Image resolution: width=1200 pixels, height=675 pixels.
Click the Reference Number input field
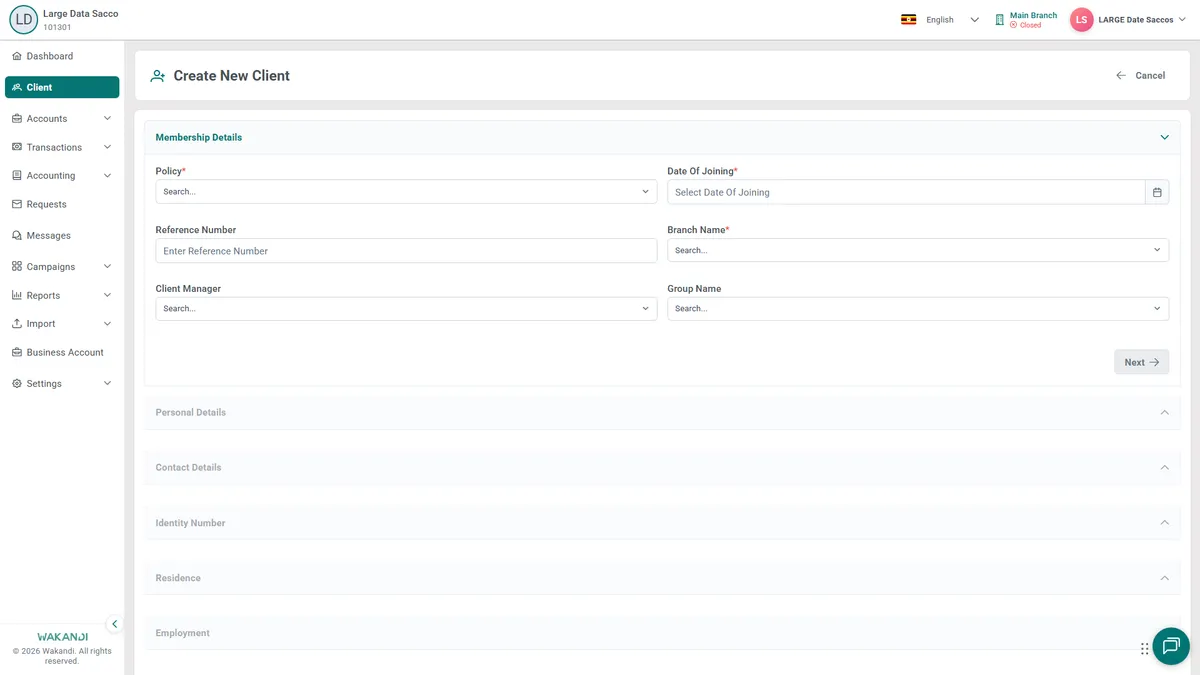[406, 250]
